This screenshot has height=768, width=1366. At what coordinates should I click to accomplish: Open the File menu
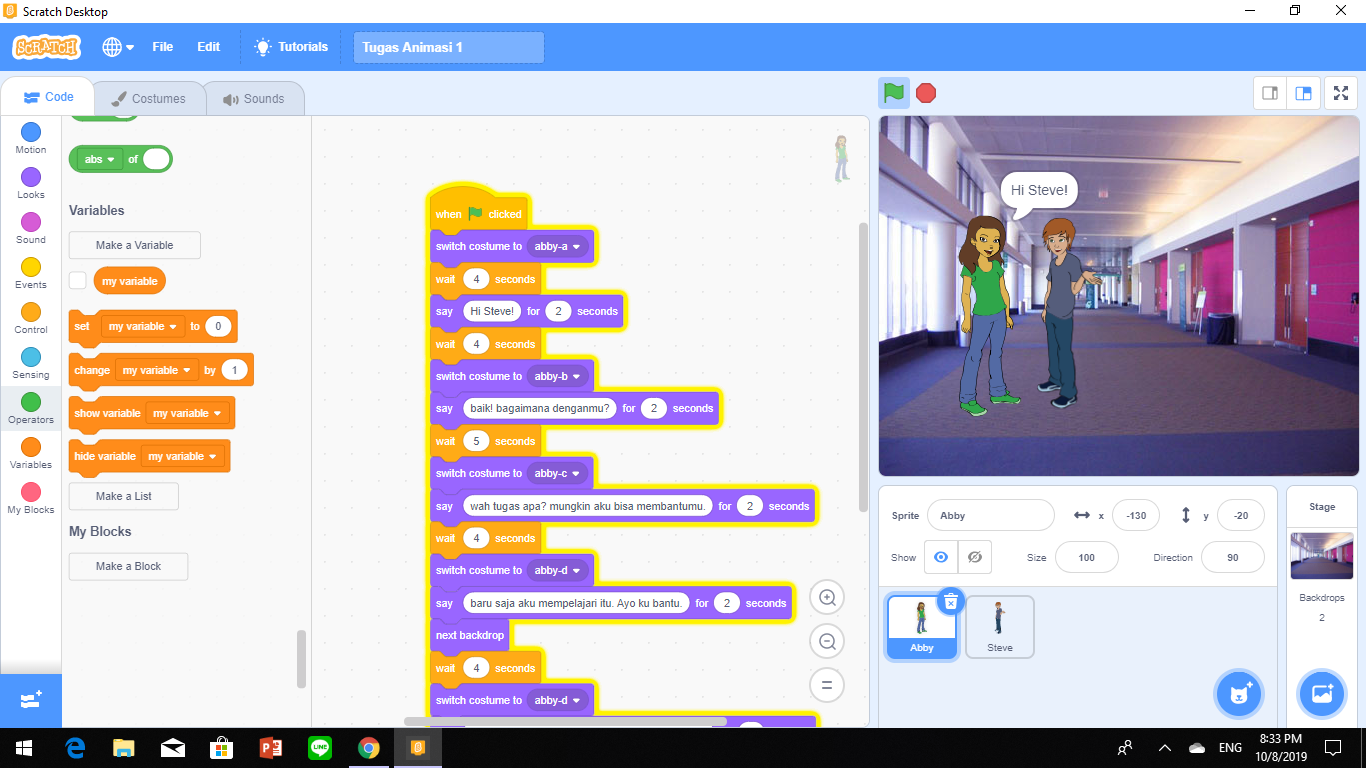coord(162,46)
